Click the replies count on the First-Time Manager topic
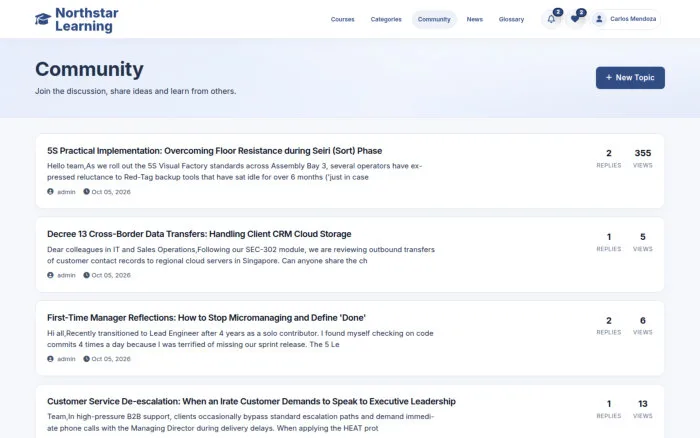The width and height of the screenshot is (700, 438). [x=609, y=320]
